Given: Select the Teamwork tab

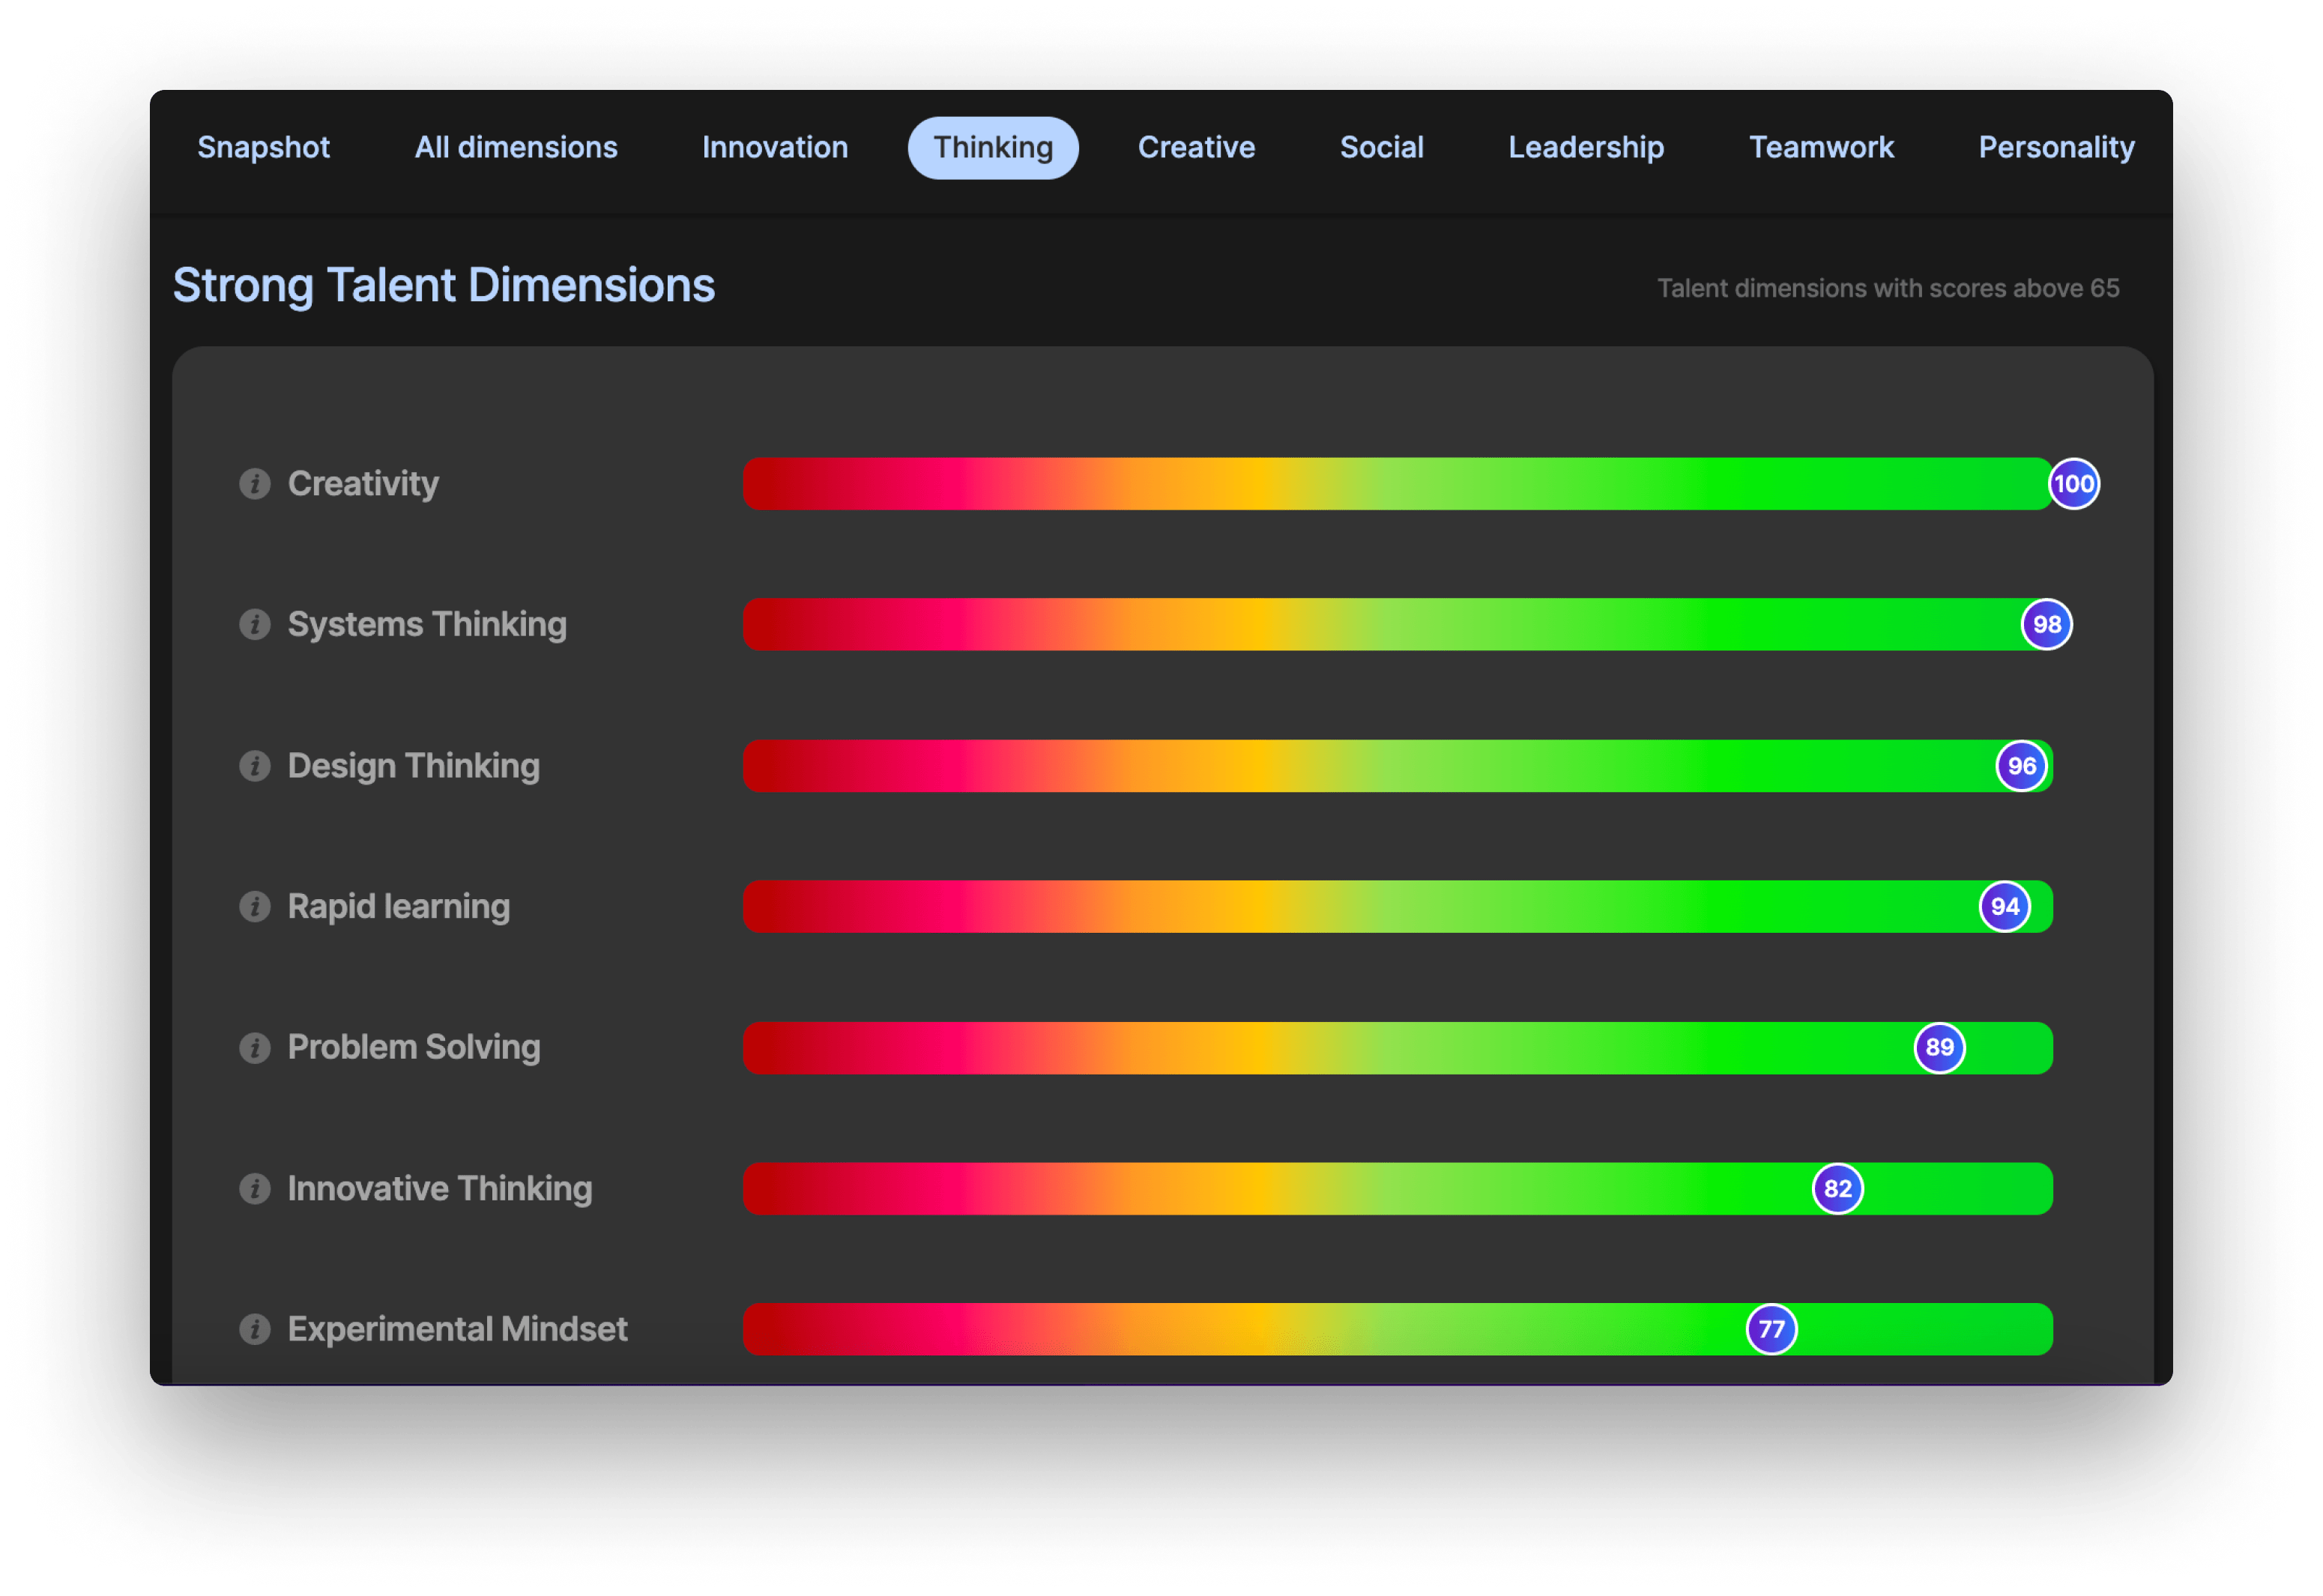Looking at the screenshot, I should (1821, 148).
